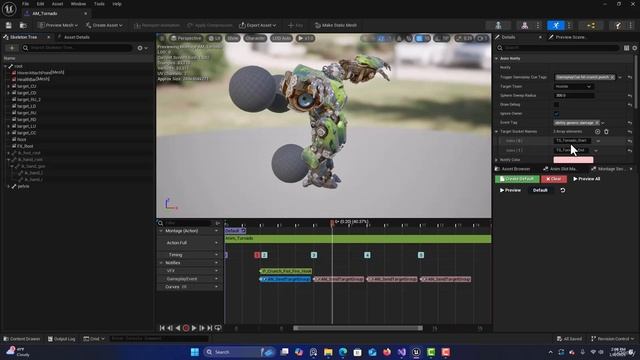Open the Physics asset mode icon

(618, 25)
